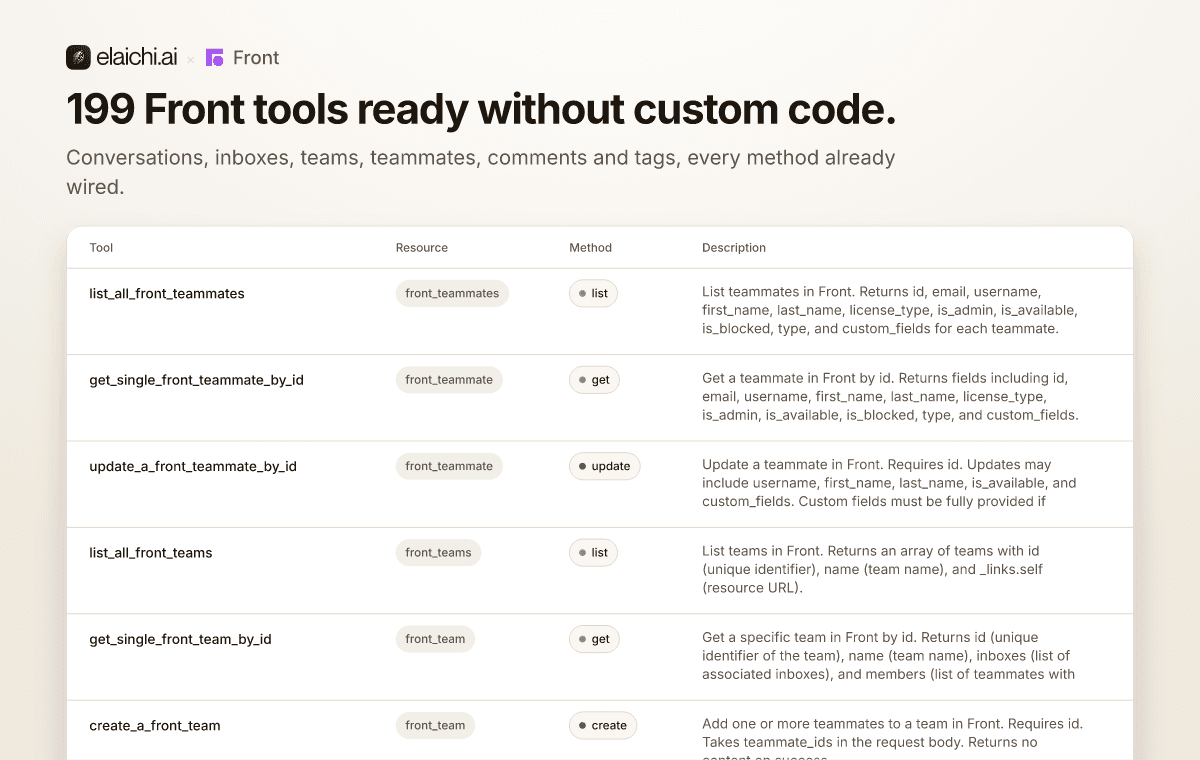Viewport: 1200px width, 760px height.
Task: Click the Description column header
Action: (734, 248)
